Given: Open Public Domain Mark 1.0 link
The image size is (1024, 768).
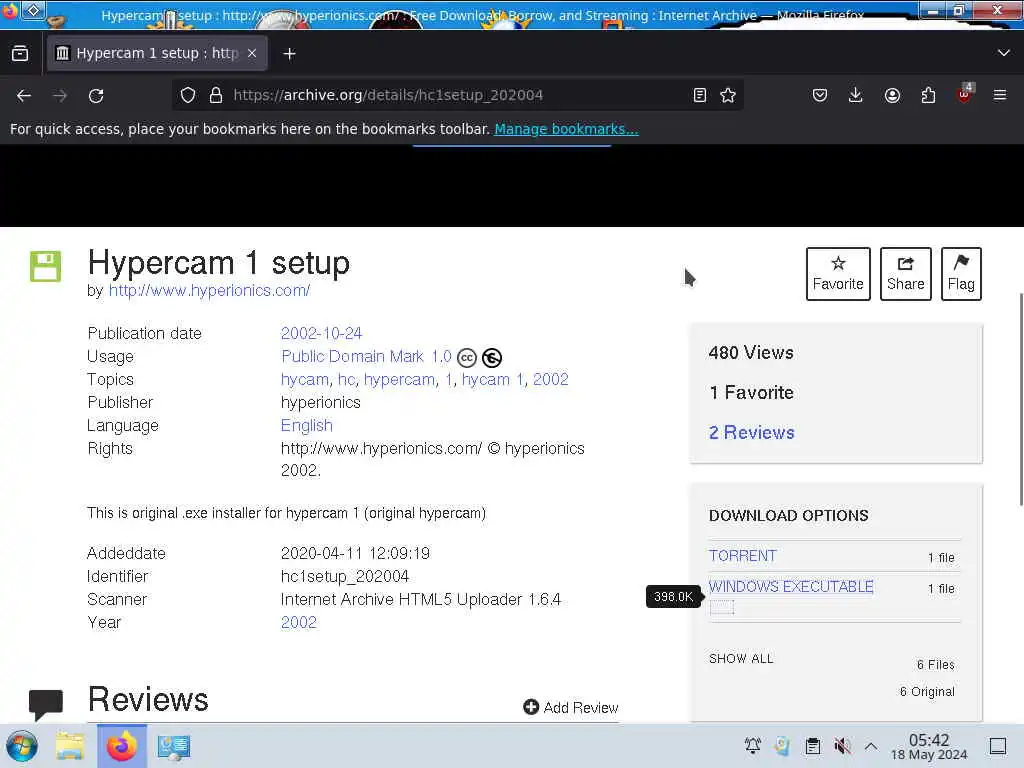Looking at the screenshot, I should (x=366, y=357).
